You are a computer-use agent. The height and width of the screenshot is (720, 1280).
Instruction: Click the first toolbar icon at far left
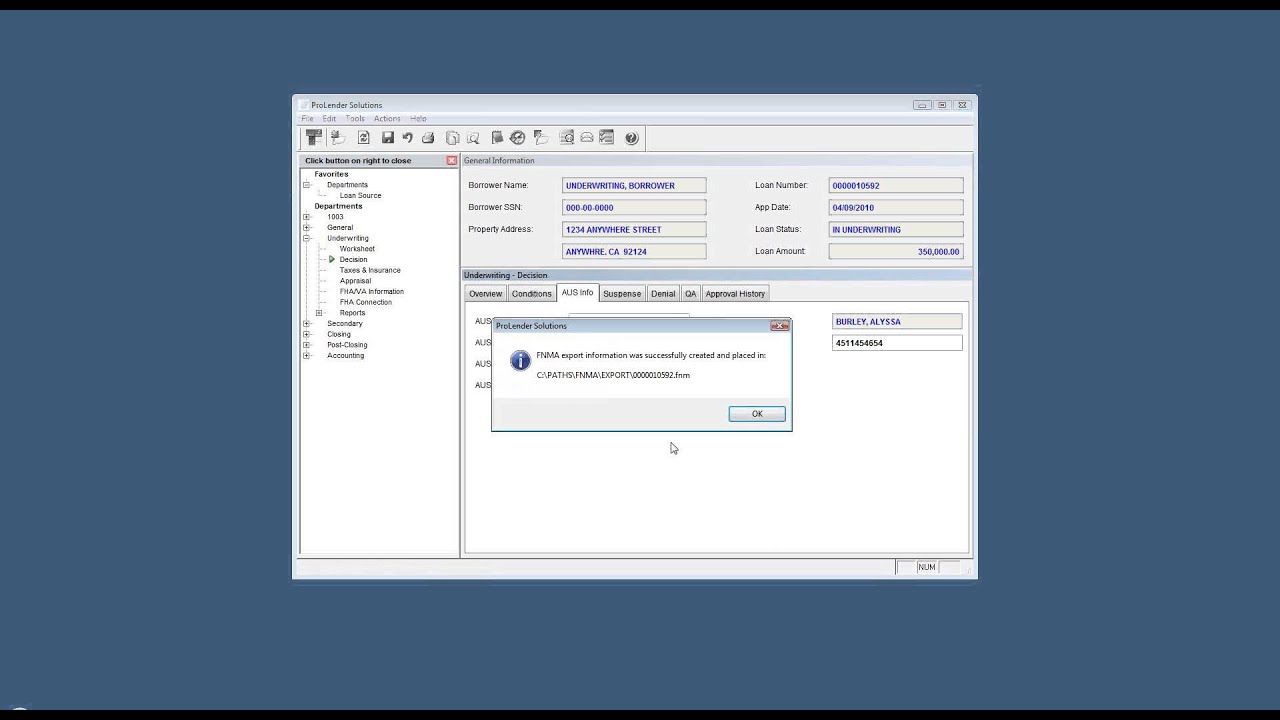(x=314, y=138)
